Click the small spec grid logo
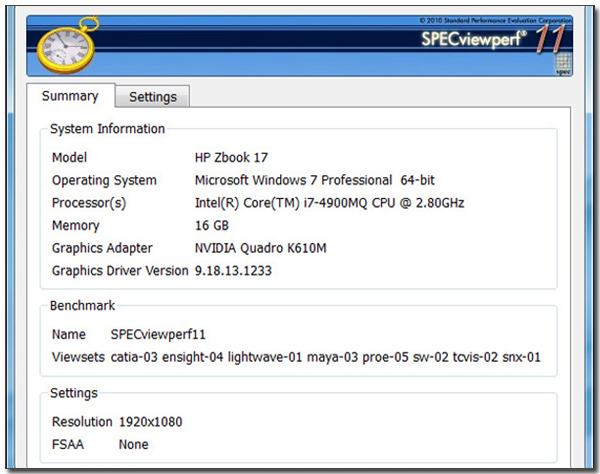 point(563,64)
